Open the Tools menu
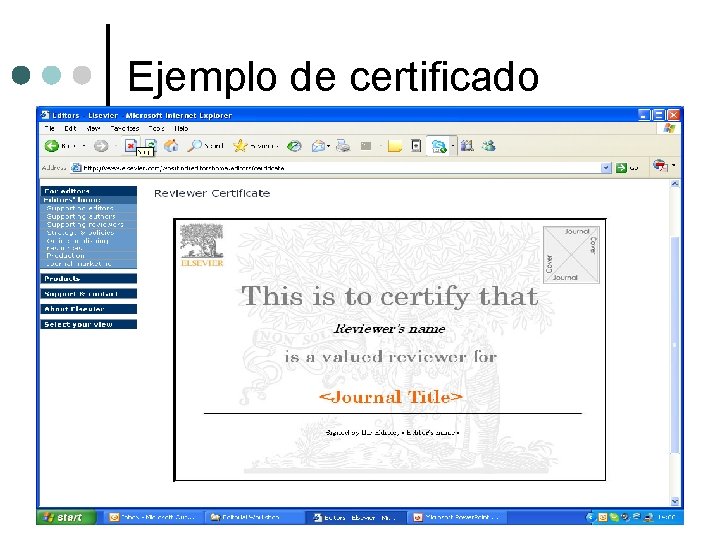Image resolution: width=720 pixels, height=540 pixels. tap(156, 128)
